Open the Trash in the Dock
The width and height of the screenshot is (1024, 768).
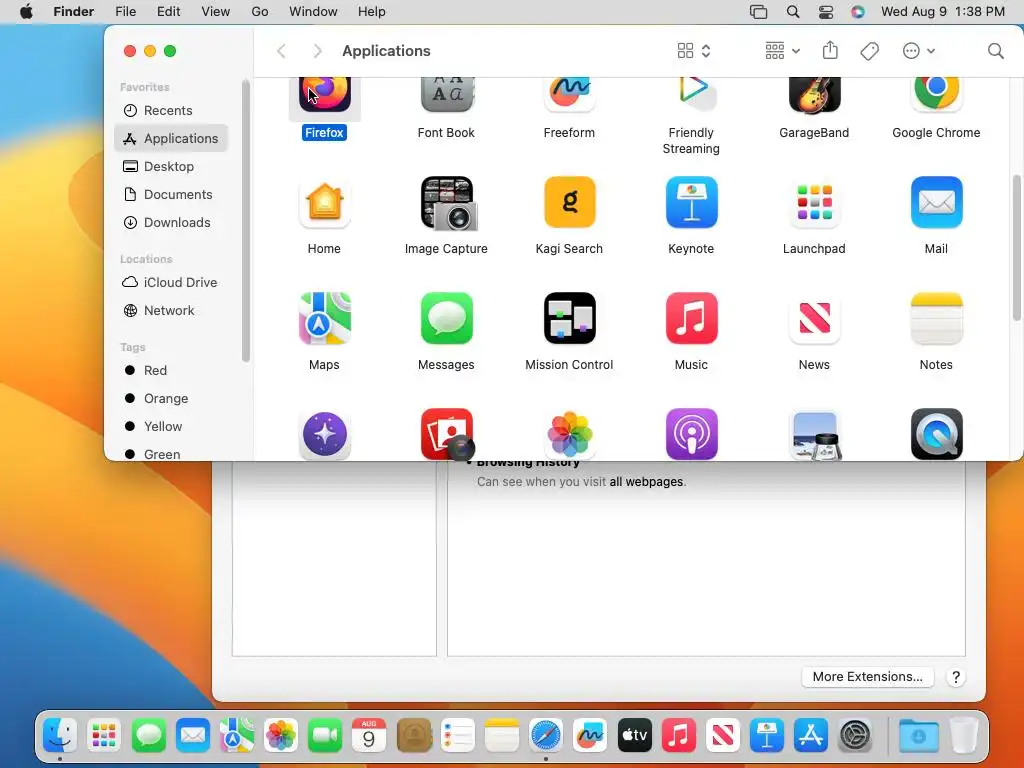coord(964,737)
